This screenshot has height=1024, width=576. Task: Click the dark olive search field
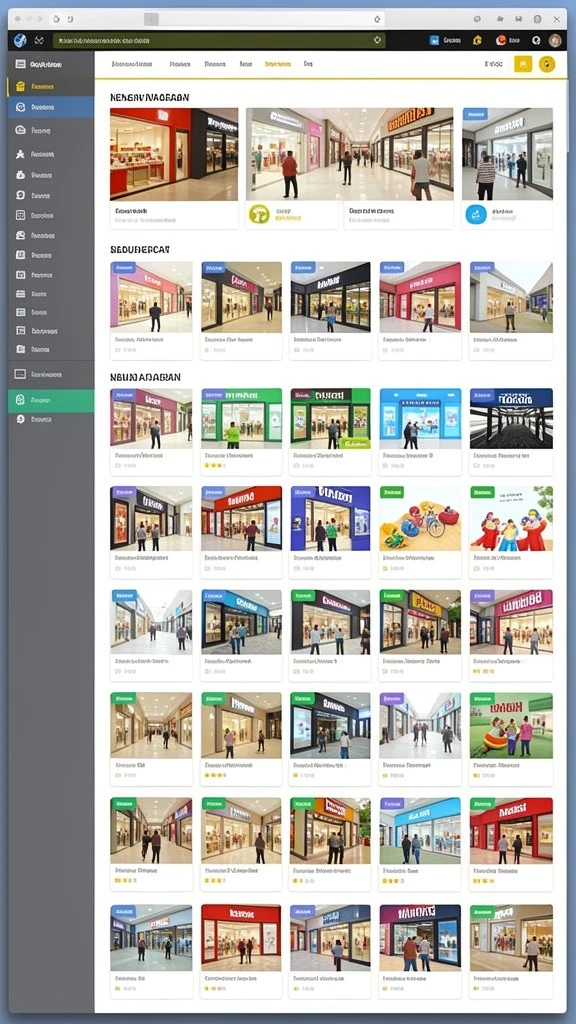point(219,40)
